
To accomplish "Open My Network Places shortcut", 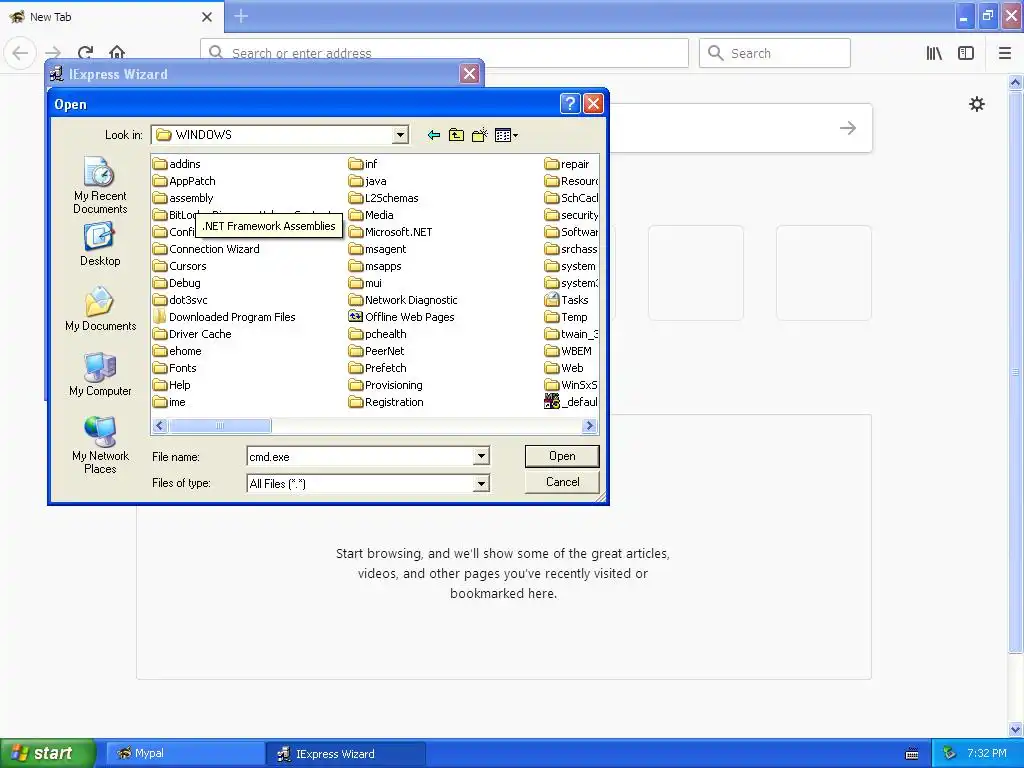I will pos(100,445).
